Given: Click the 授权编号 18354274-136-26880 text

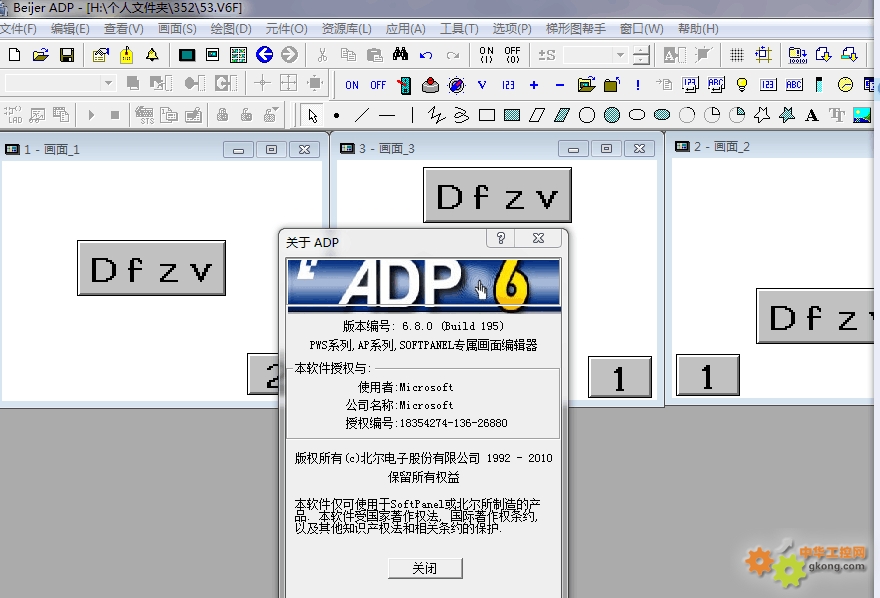Looking at the screenshot, I should (x=426, y=423).
